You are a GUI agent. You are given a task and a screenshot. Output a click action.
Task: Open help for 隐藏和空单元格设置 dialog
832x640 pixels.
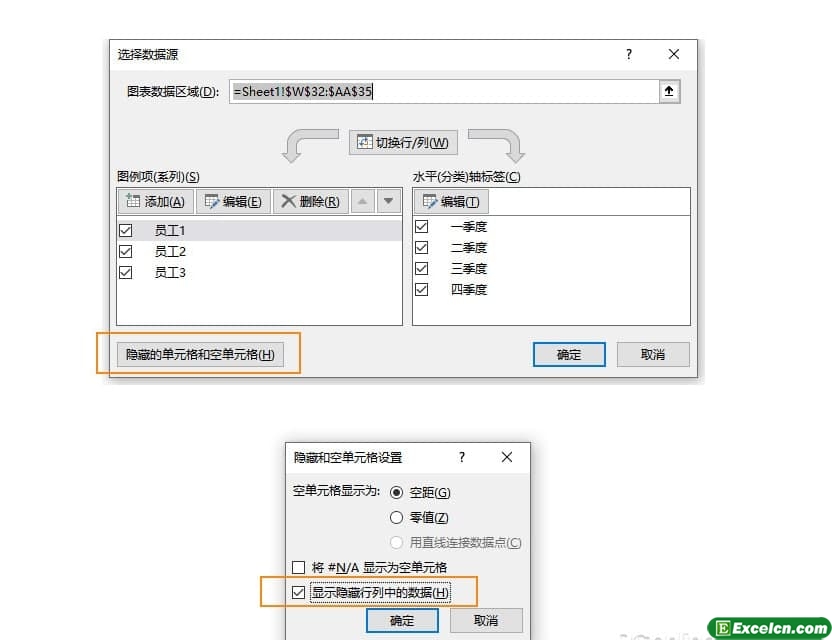coord(462,457)
